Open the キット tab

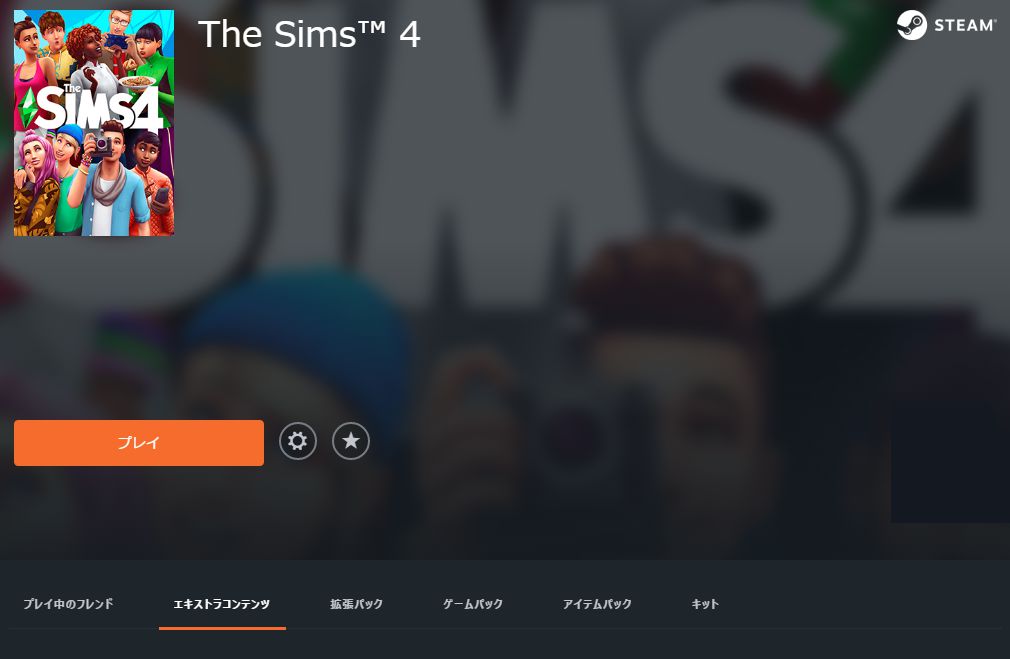pos(705,604)
